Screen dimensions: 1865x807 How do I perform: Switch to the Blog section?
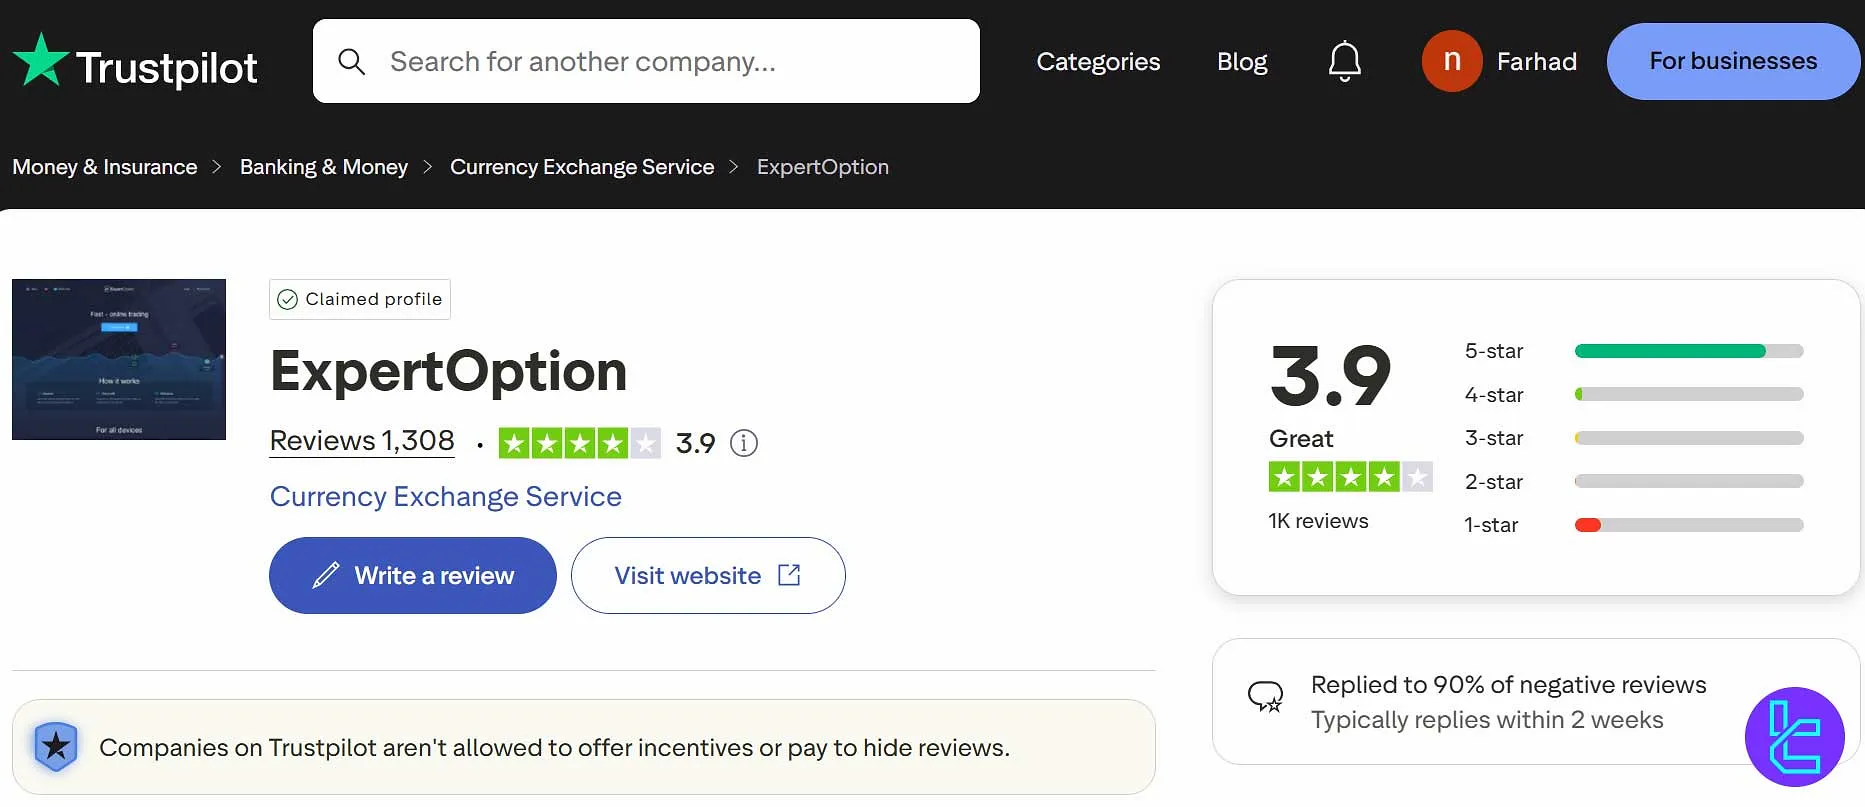1241,61
